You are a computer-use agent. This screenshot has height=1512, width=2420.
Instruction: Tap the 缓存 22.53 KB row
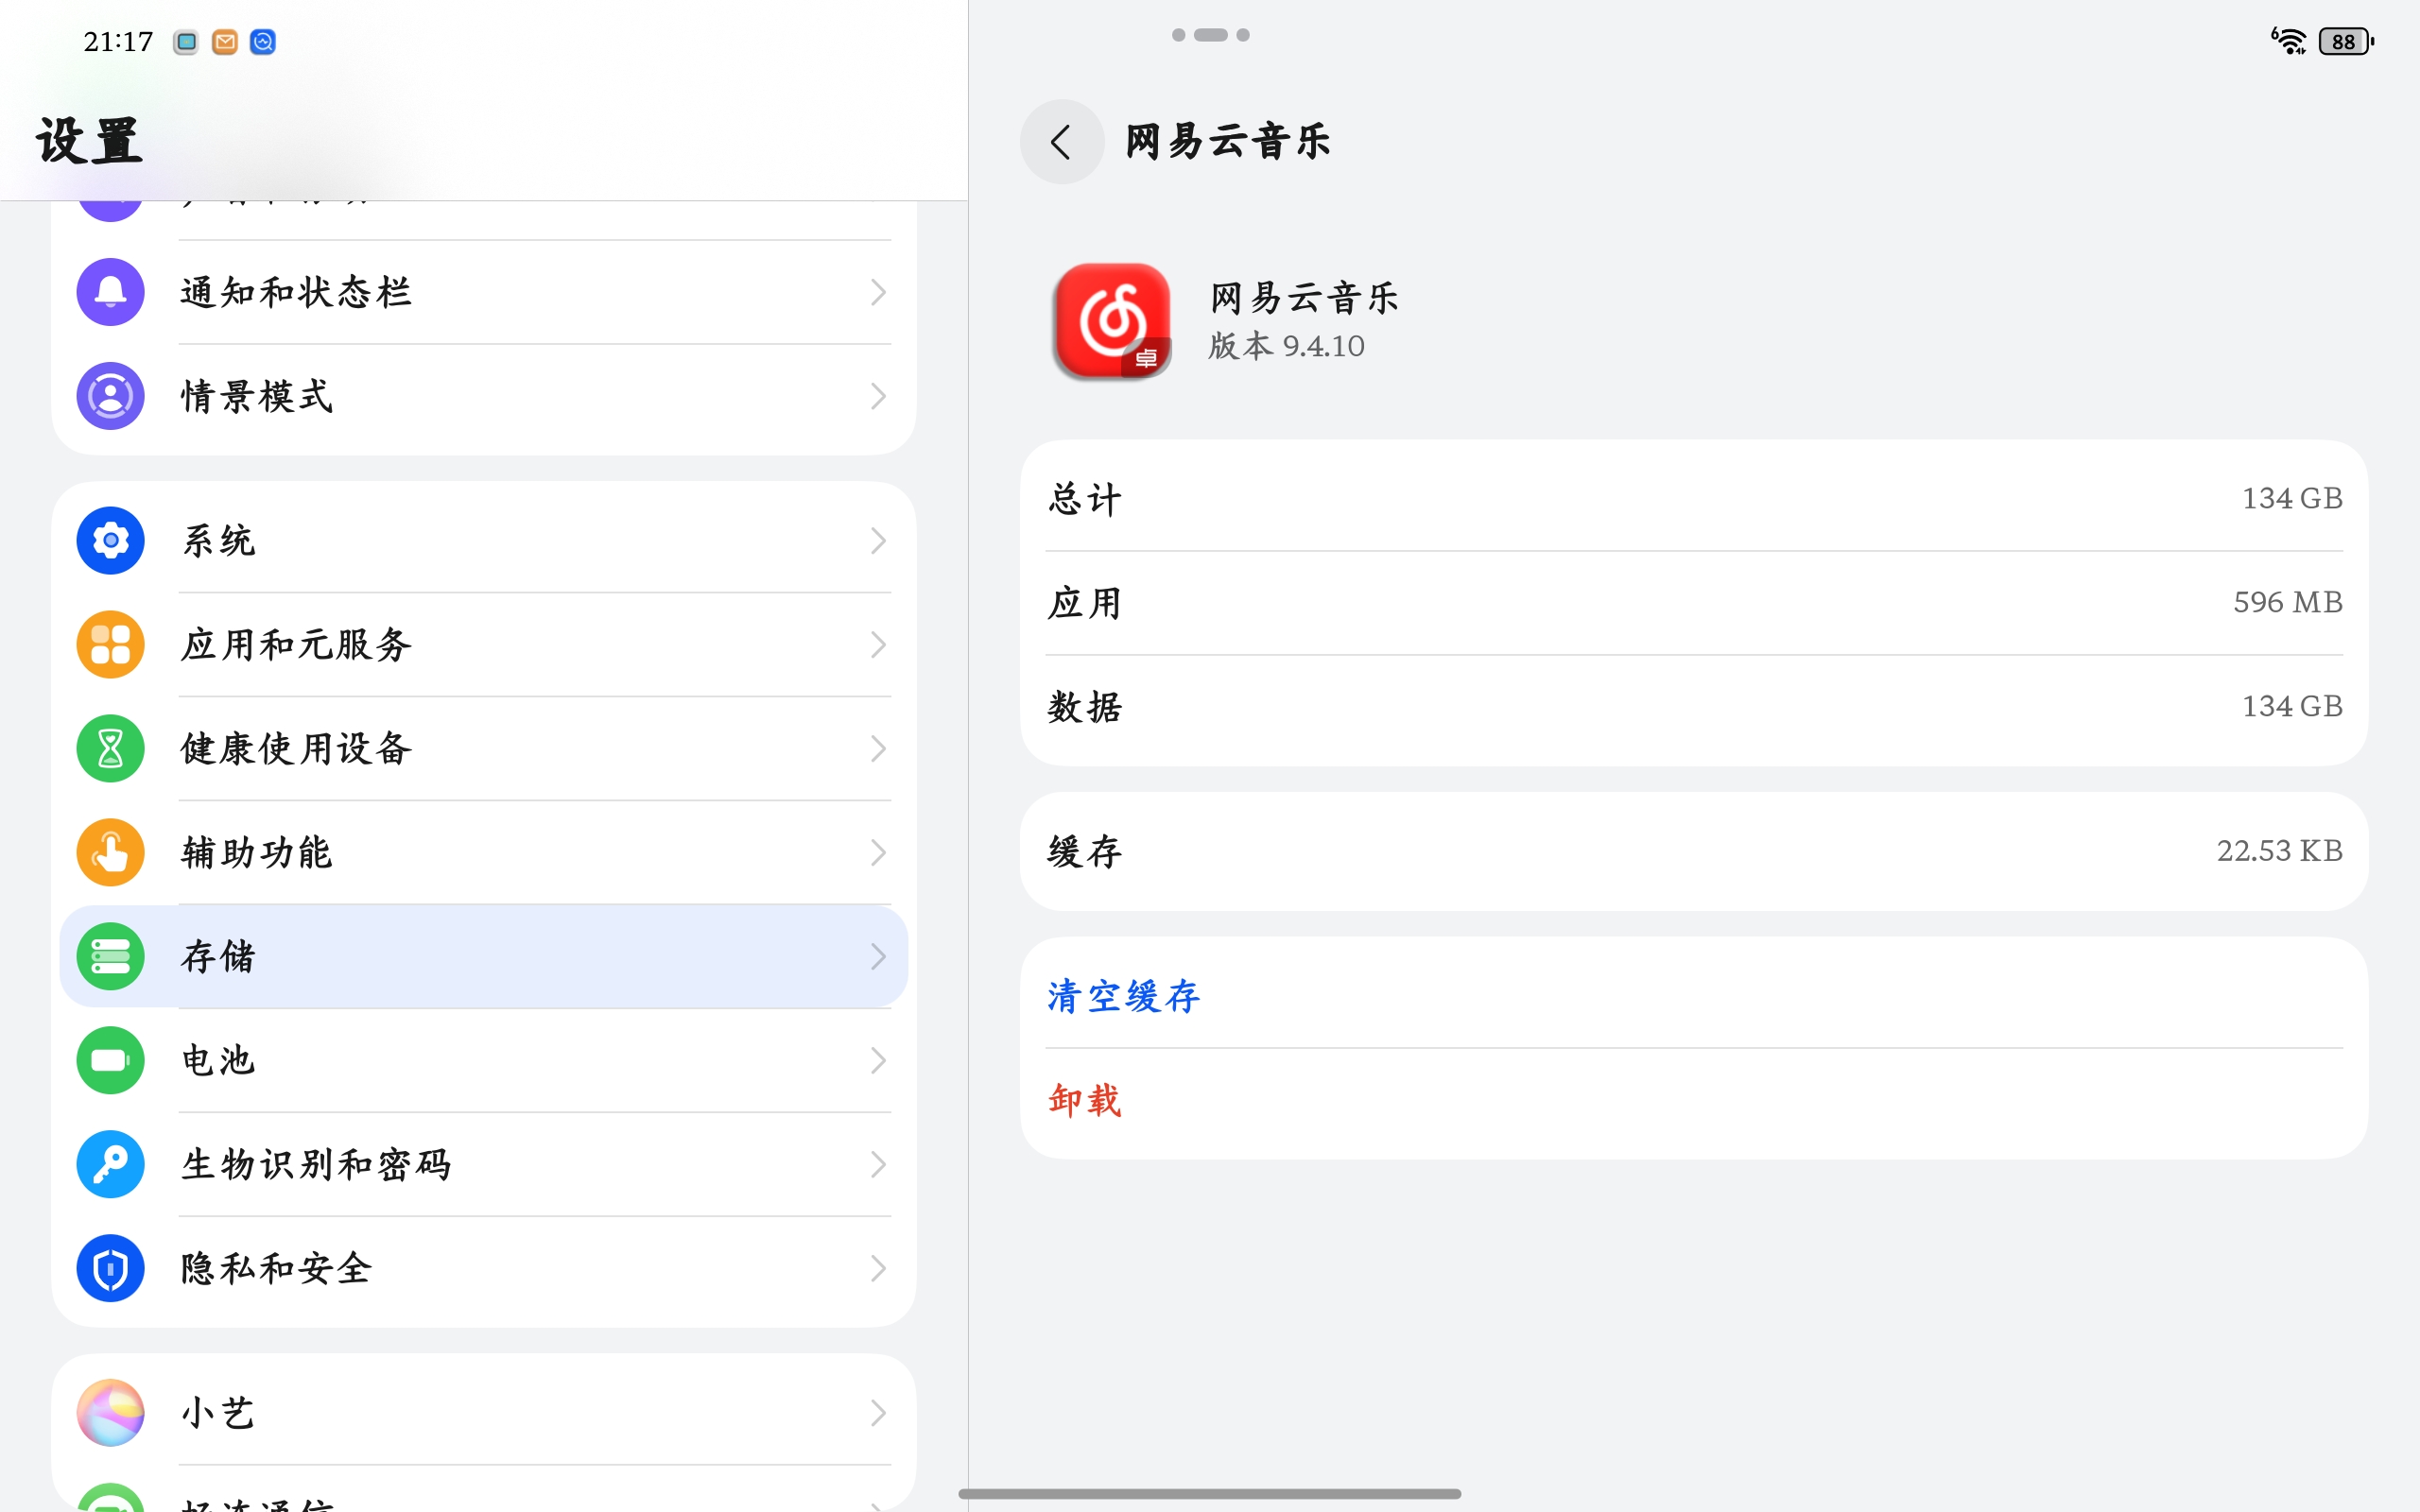pyautogui.click(x=1693, y=851)
